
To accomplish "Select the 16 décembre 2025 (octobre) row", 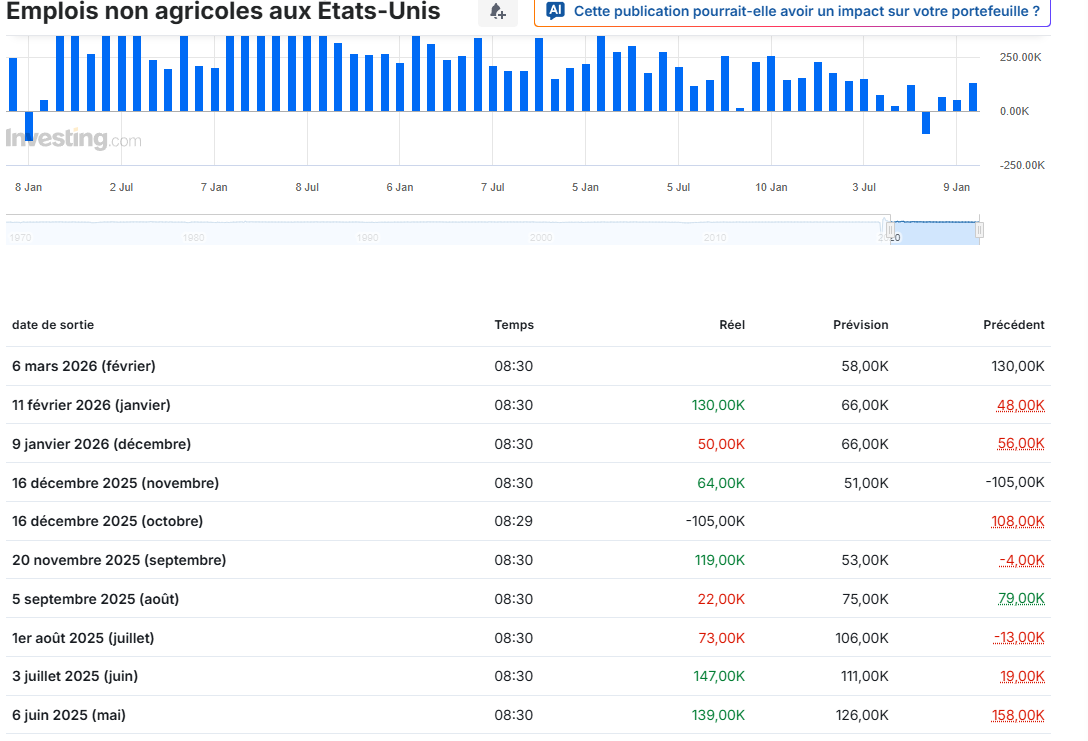I will (x=528, y=521).
